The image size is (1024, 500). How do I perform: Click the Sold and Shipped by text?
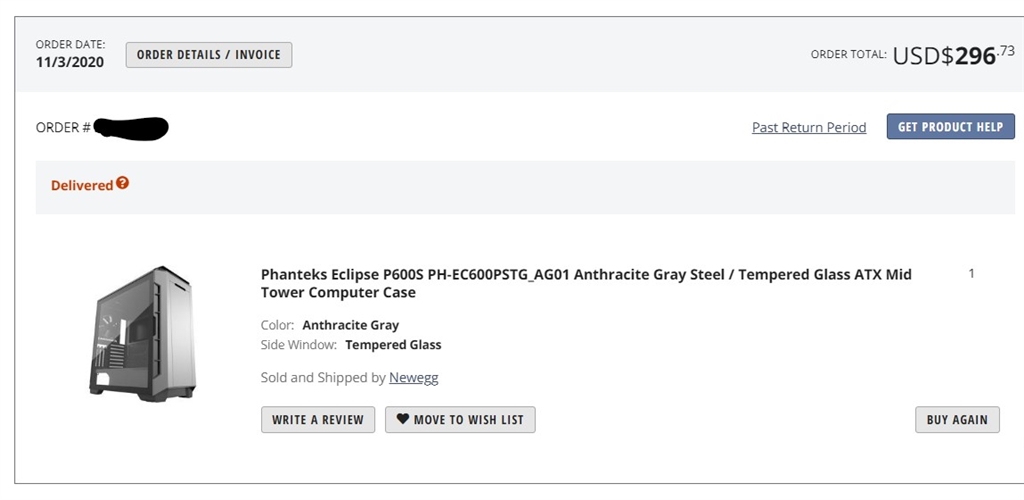pyautogui.click(x=323, y=378)
